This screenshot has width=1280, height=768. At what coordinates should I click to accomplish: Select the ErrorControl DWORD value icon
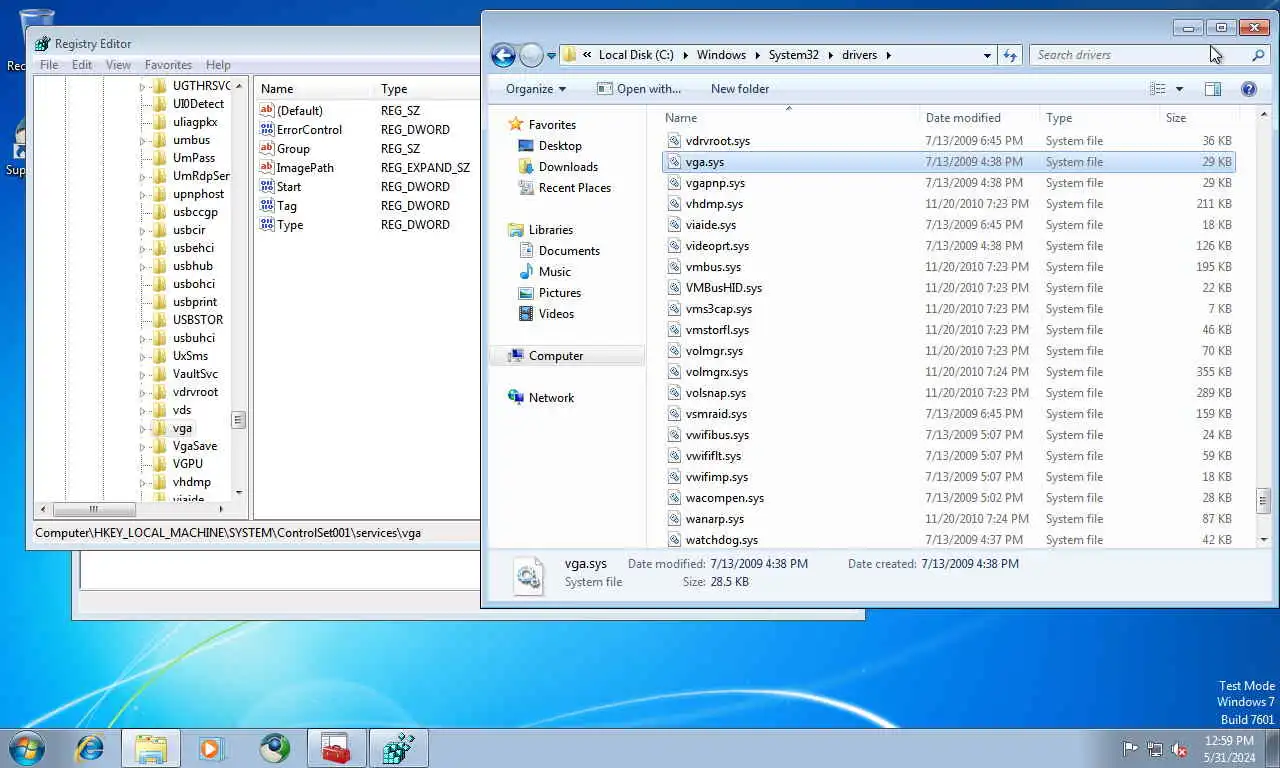click(267, 130)
